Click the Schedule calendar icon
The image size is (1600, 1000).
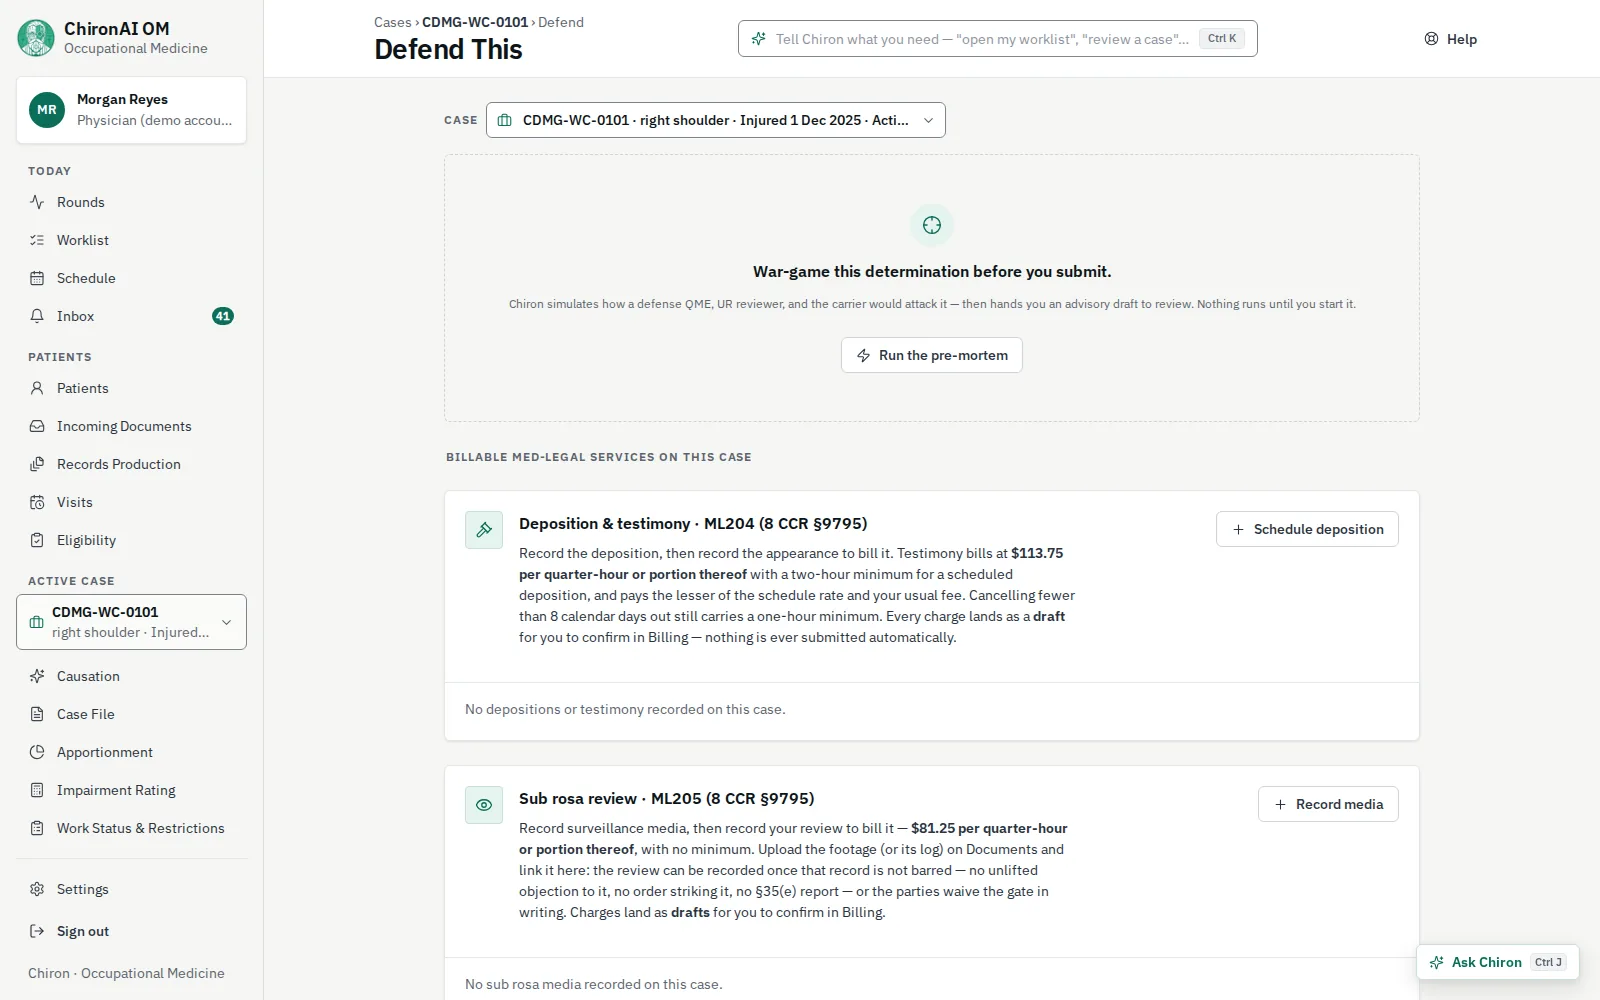tap(37, 278)
